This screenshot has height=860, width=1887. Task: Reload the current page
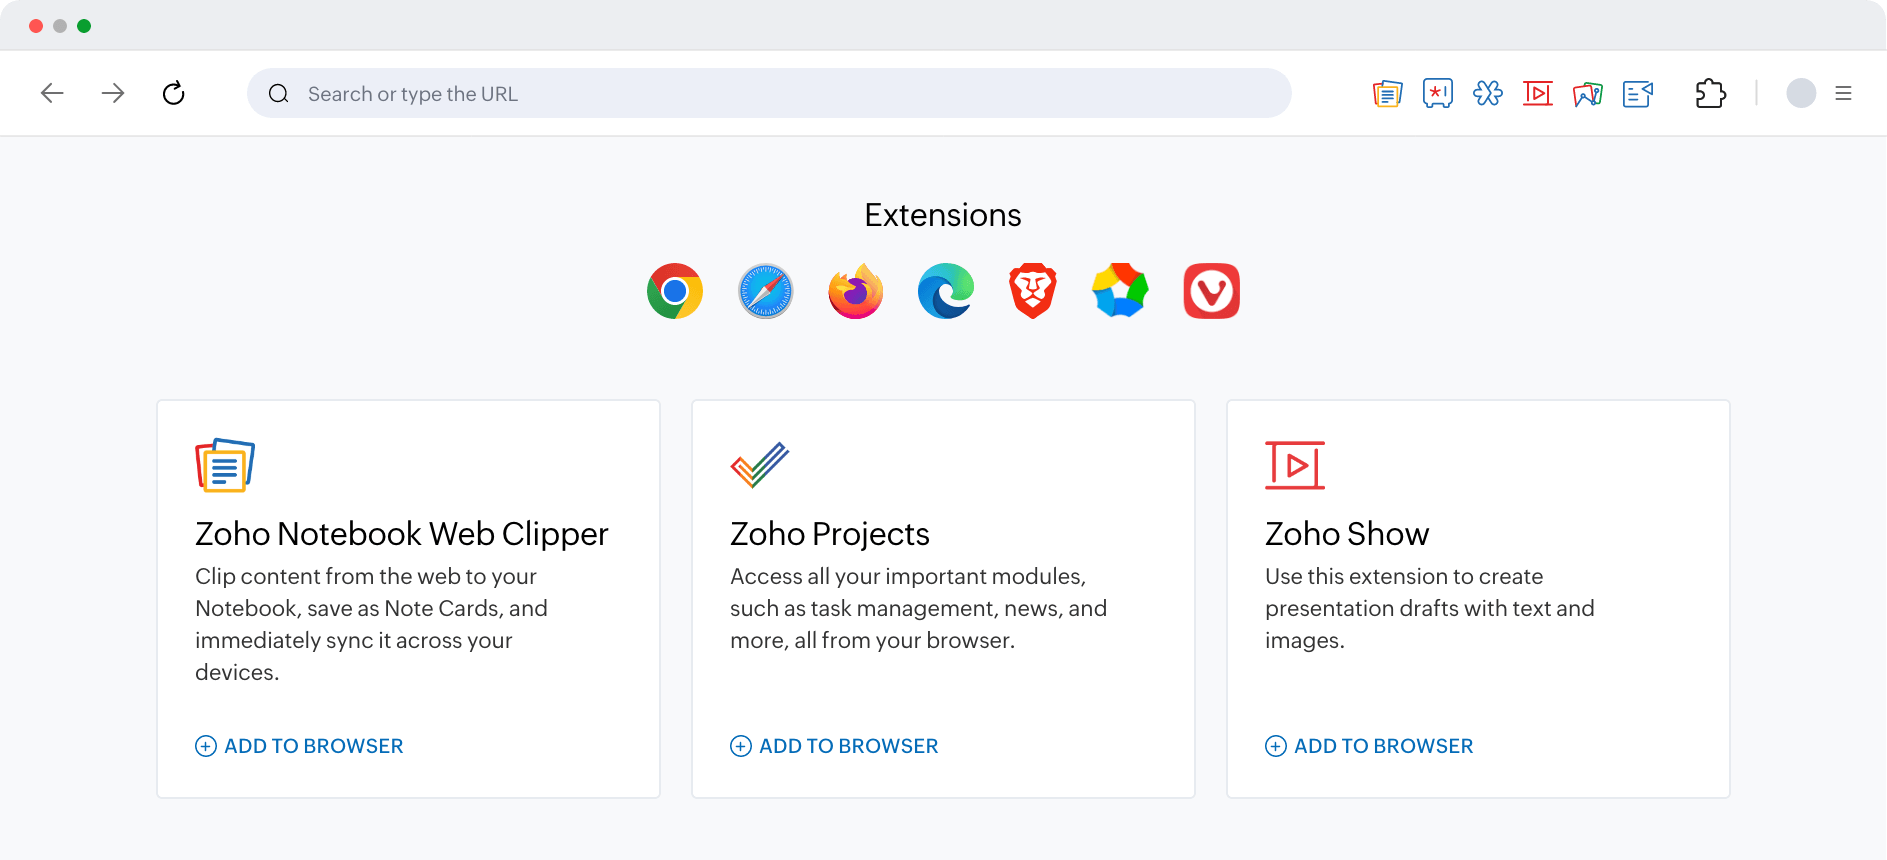[174, 93]
